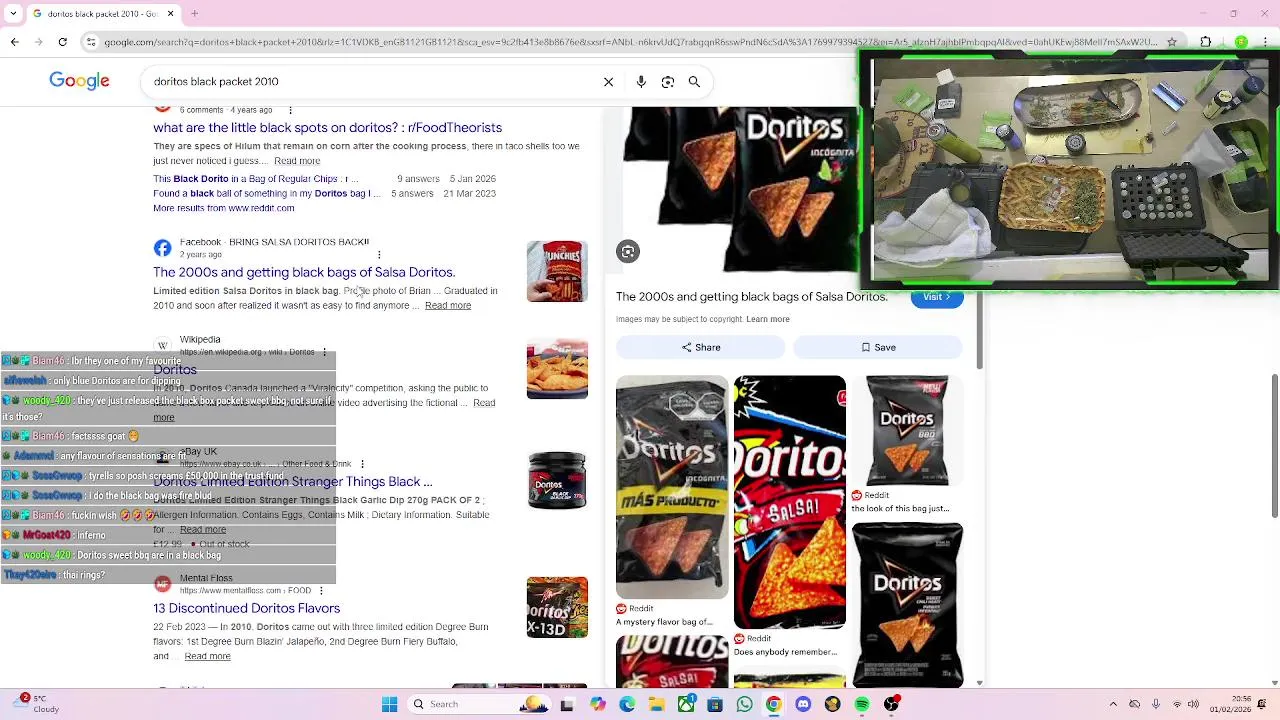This screenshot has height=720, width=1280.
Task: Open 'the look of this bag just...' Reddit image
Action: tap(907, 431)
